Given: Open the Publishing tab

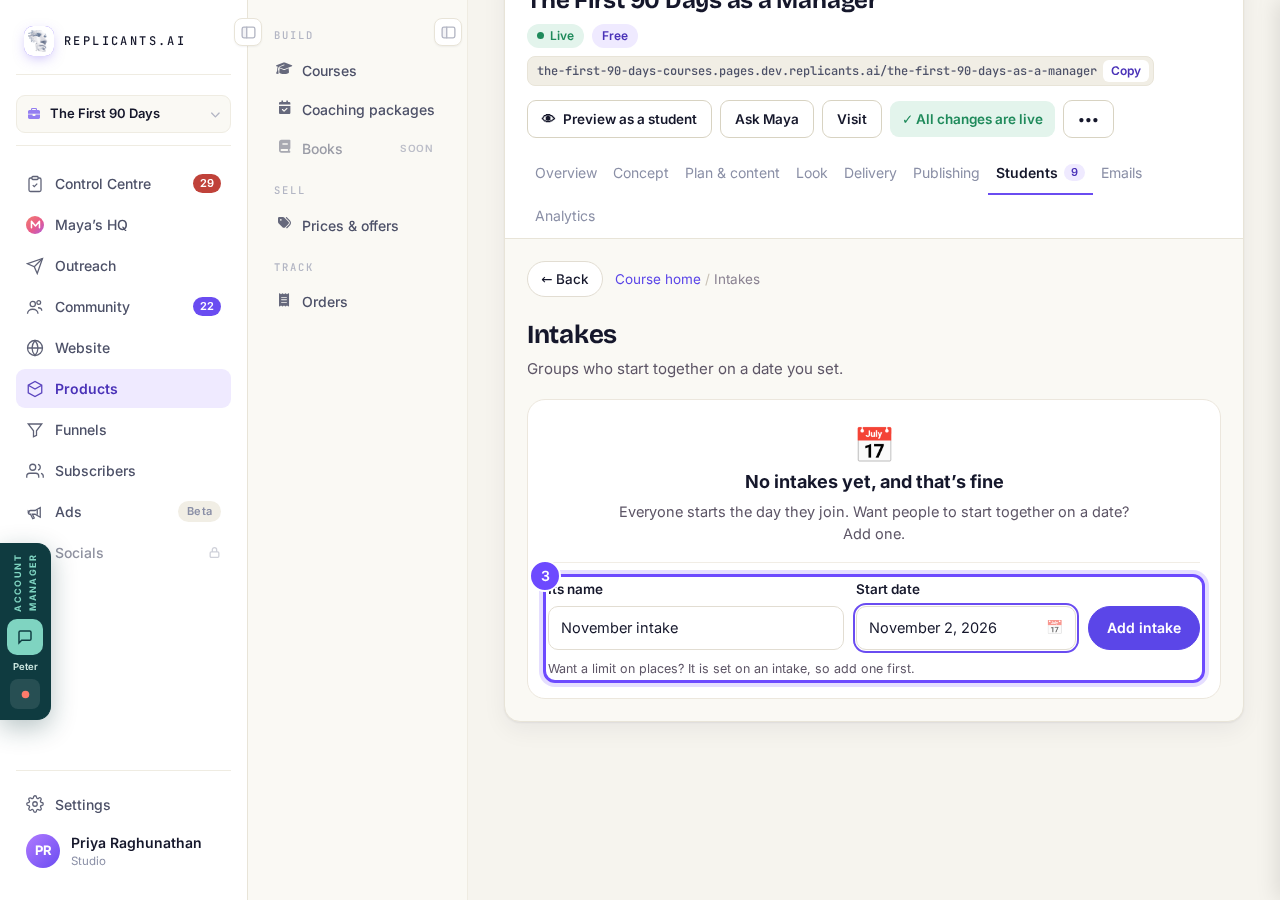Looking at the screenshot, I should pyautogui.click(x=946, y=173).
